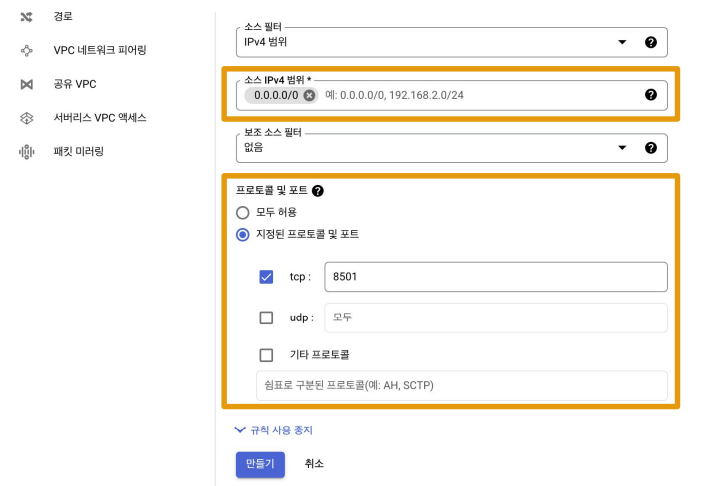Screen dimensions: 717x486
Task: Click the tcp port field with 8501
Action: pyautogui.click(x=496, y=277)
